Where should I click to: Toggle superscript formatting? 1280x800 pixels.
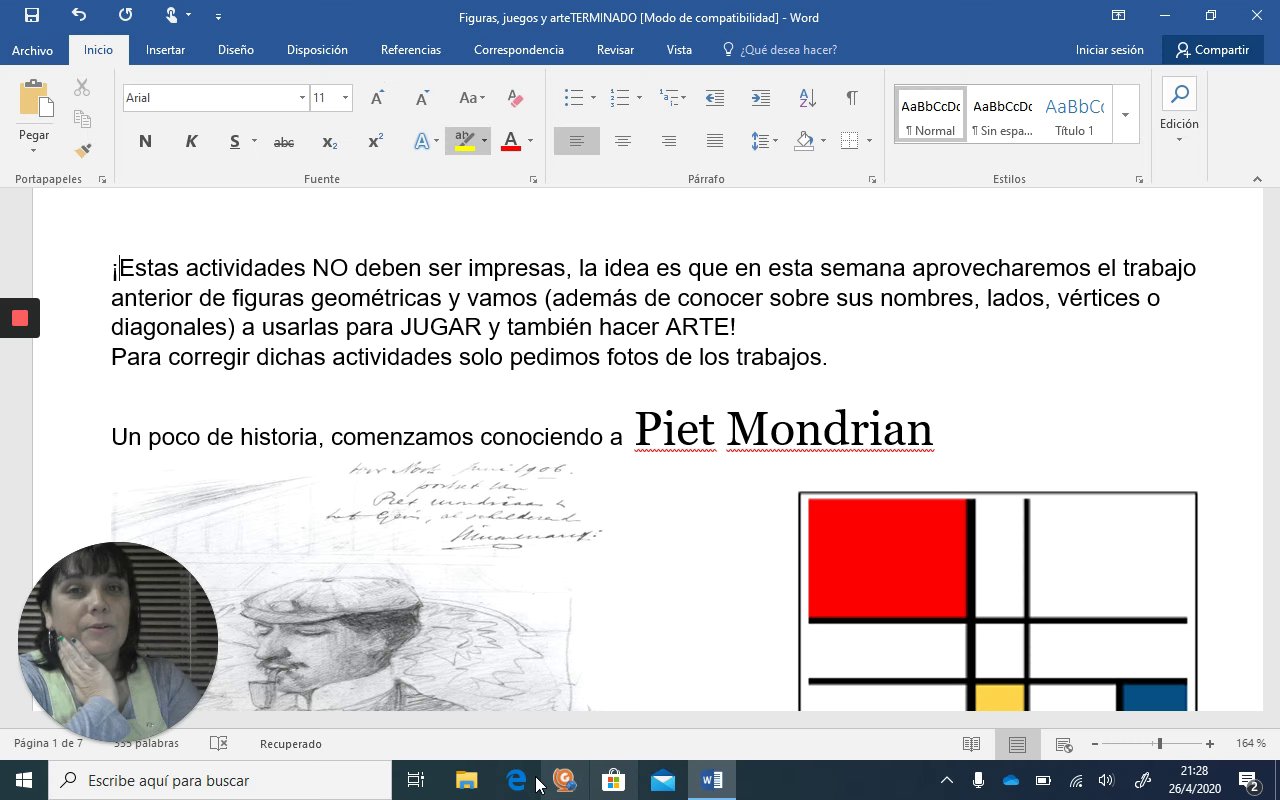tap(375, 142)
